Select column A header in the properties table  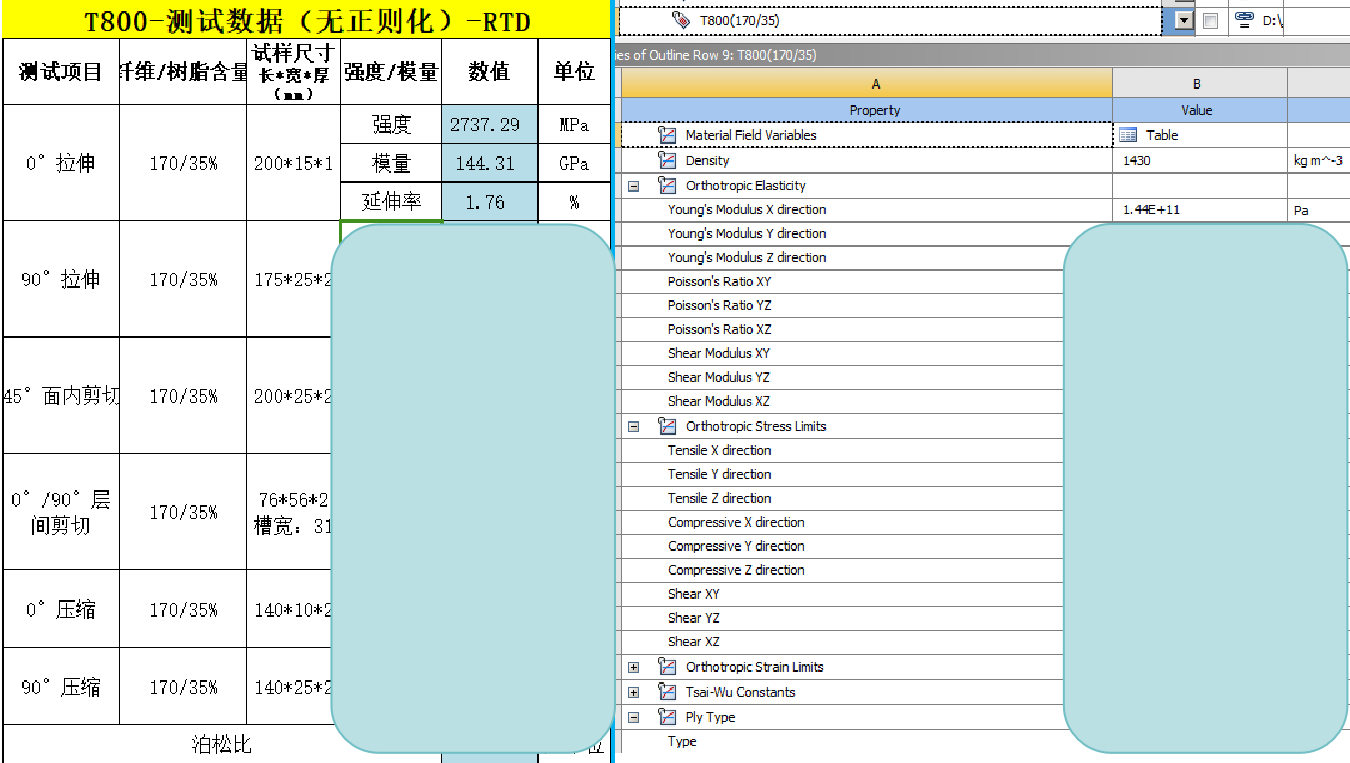(x=866, y=84)
